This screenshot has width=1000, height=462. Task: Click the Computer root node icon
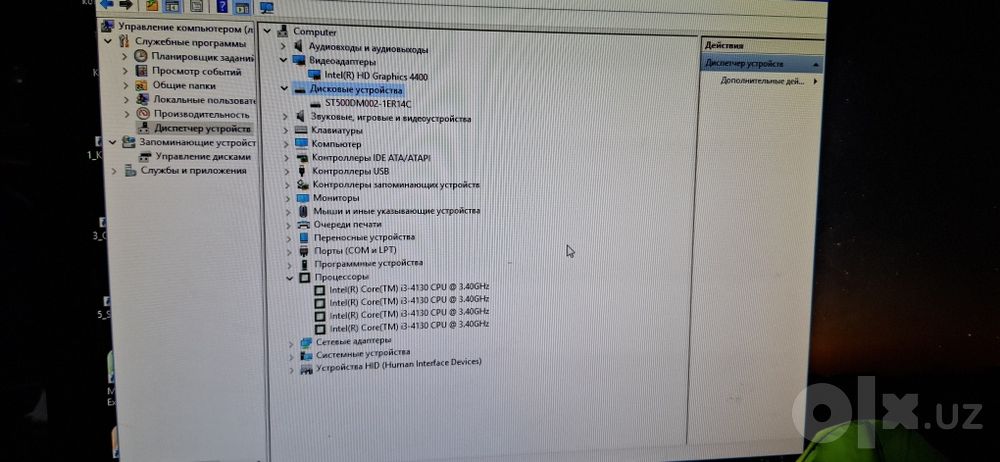(281, 31)
